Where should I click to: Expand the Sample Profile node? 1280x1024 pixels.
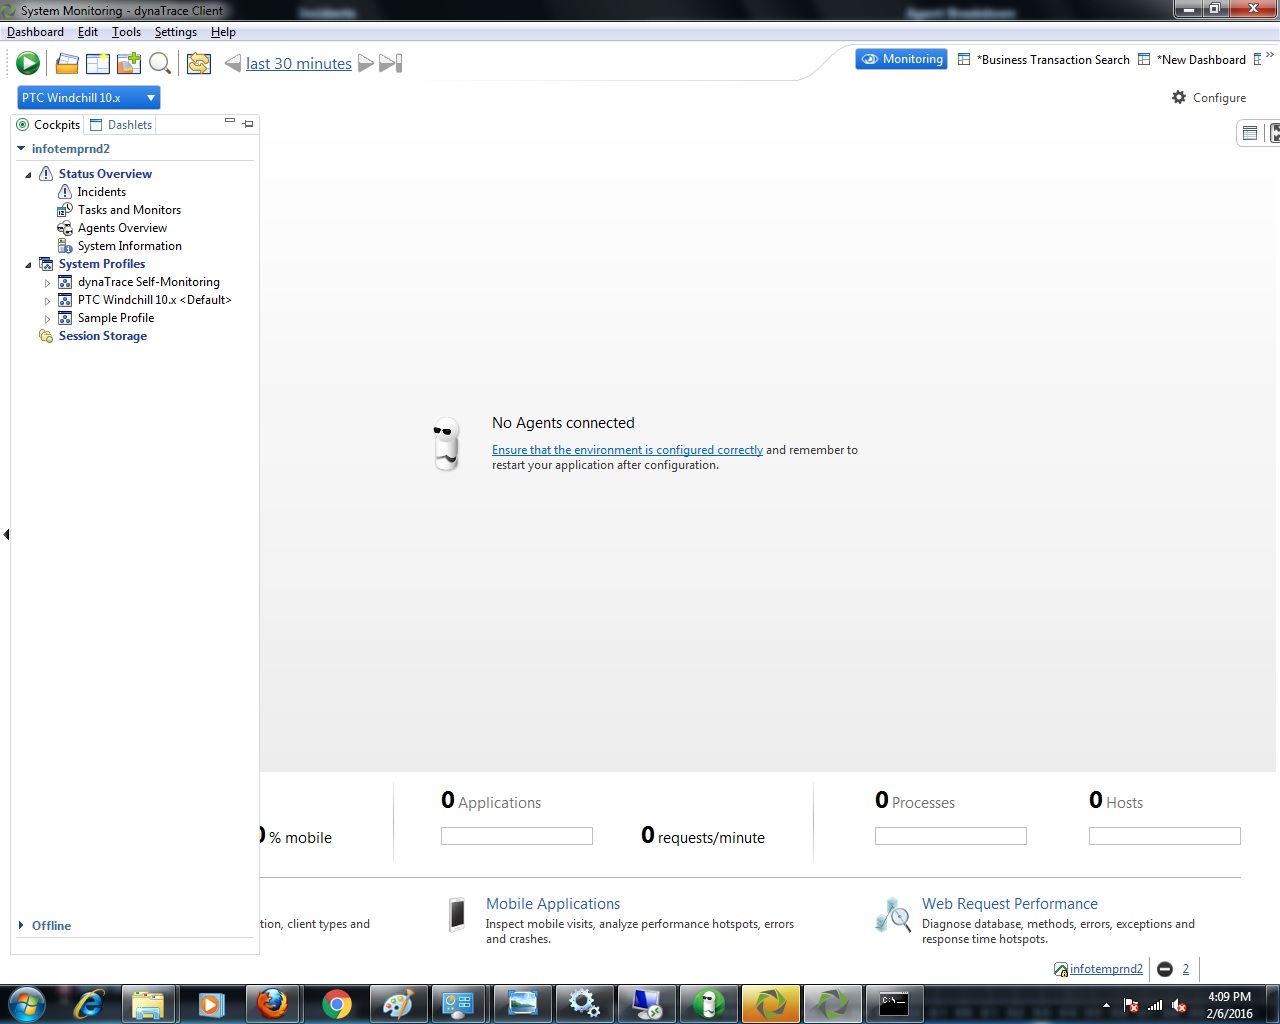pos(47,319)
